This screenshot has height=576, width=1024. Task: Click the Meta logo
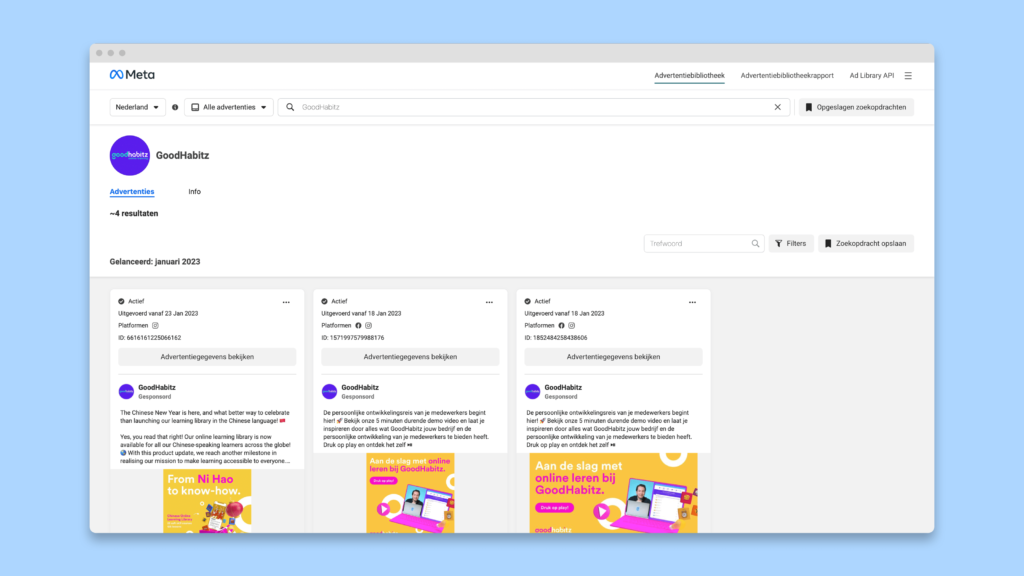132,74
